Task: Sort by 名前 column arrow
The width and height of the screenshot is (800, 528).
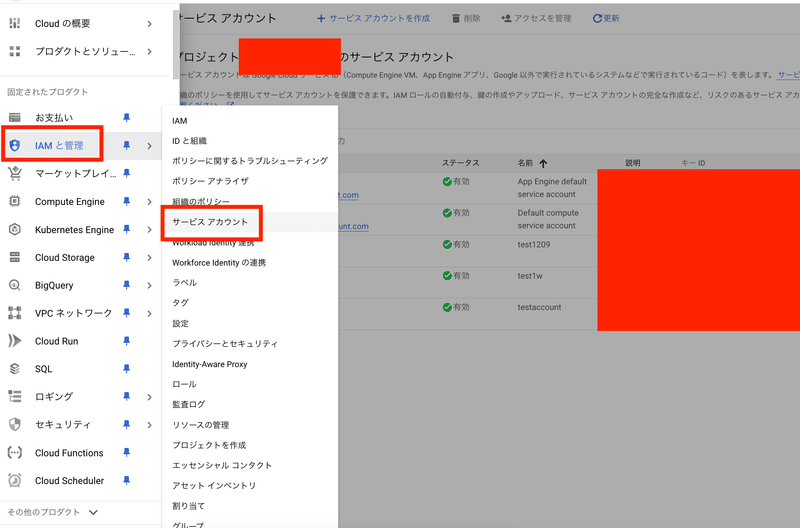Action: tap(543, 163)
